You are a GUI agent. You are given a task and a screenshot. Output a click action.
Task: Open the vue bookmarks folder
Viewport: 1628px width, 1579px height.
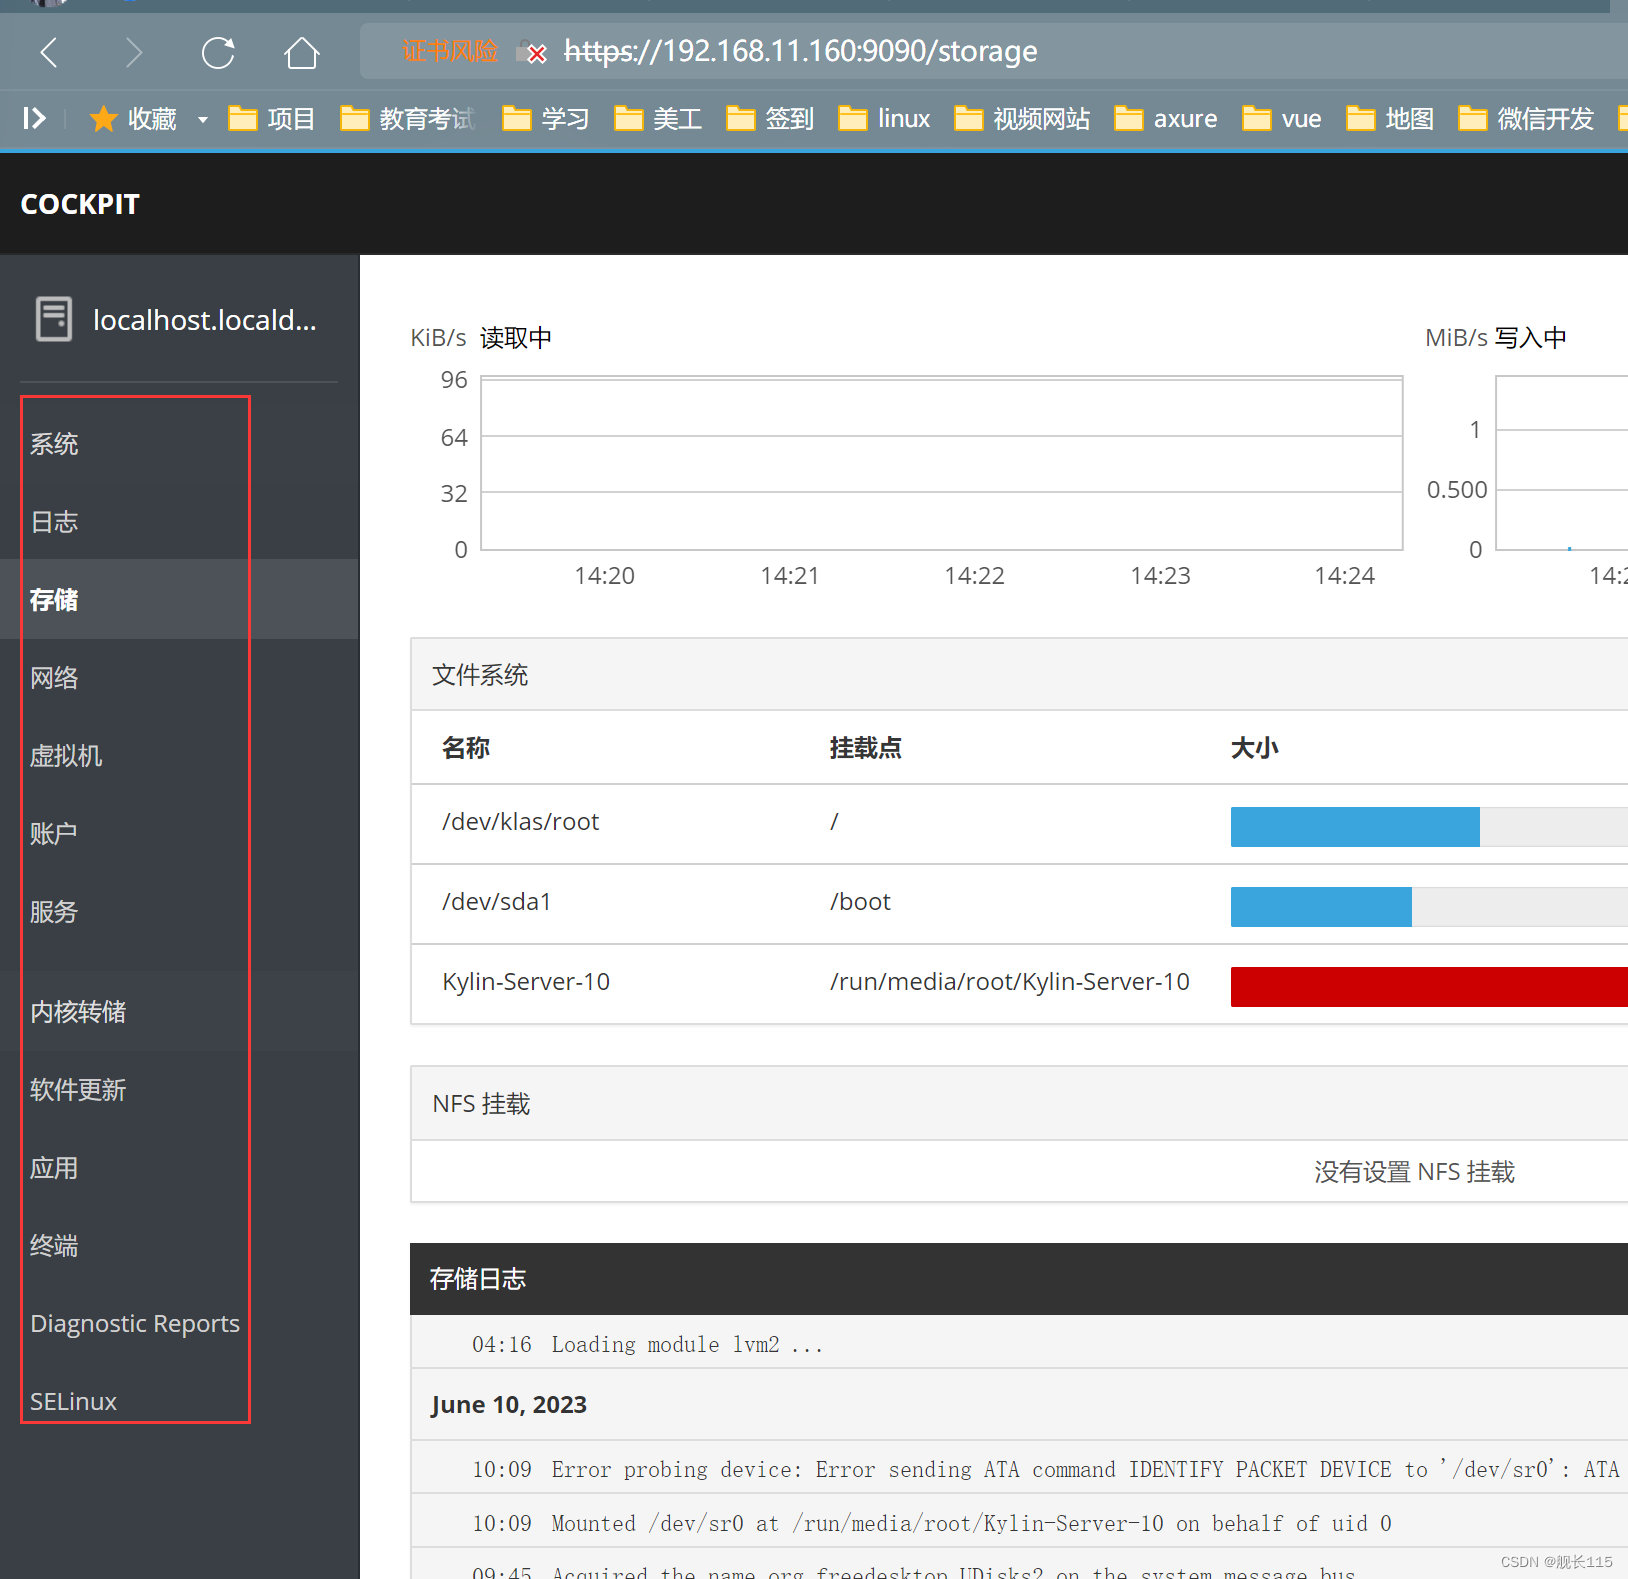(1283, 118)
